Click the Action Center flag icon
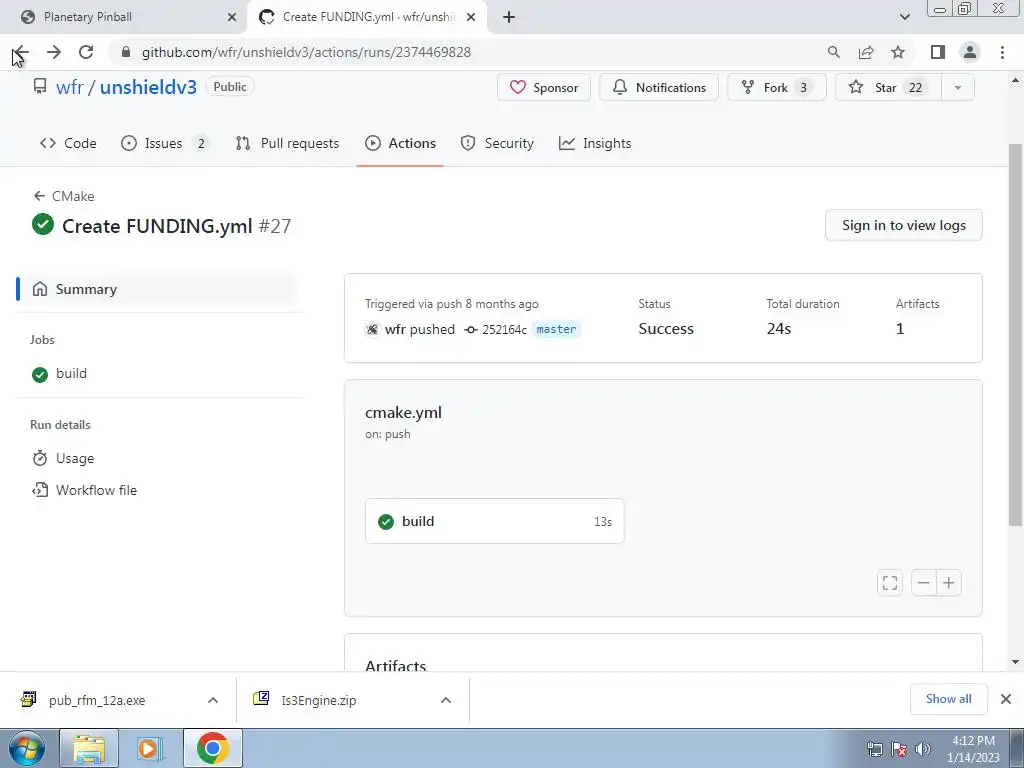The height and width of the screenshot is (768, 1024). pos(899,749)
